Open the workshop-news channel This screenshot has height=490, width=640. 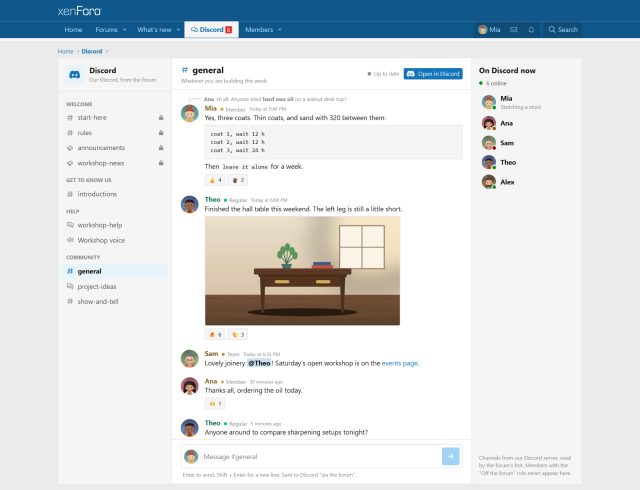click(116, 163)
